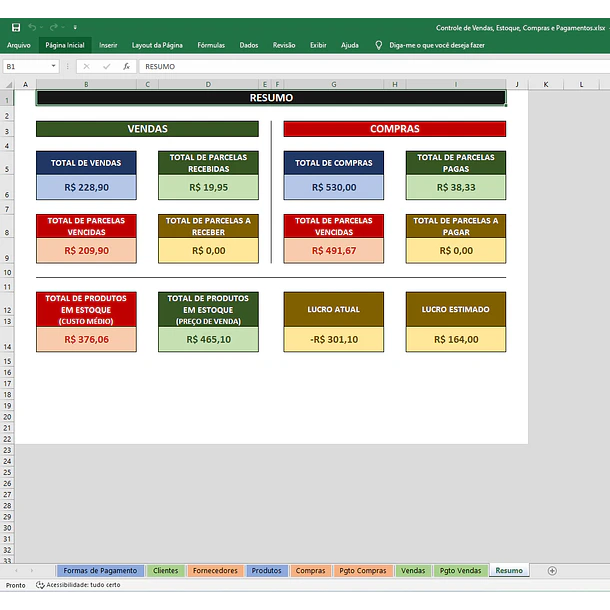Open the Fornecedores sheet tab
This screenshot has height=610, width=610.
tap(215, 570)
